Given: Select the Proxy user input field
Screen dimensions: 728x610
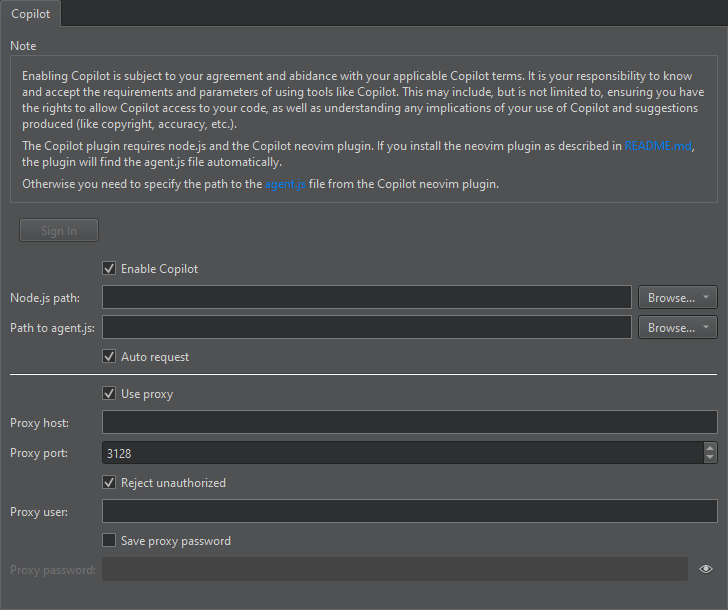Looking at the screenshot, I should pos(409,512).
